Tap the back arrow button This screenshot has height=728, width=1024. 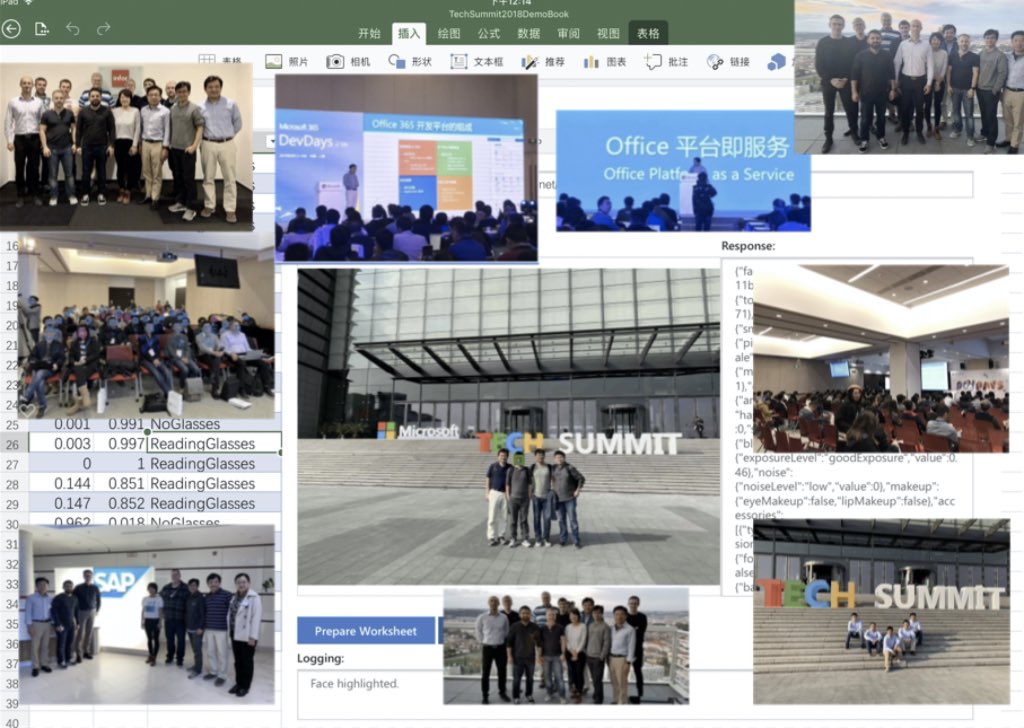click(11, 29)
